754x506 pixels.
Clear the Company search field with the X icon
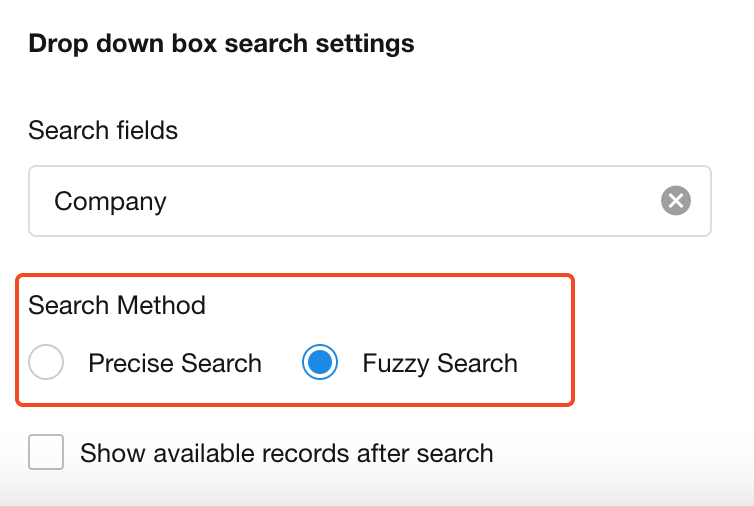(676, 201)
